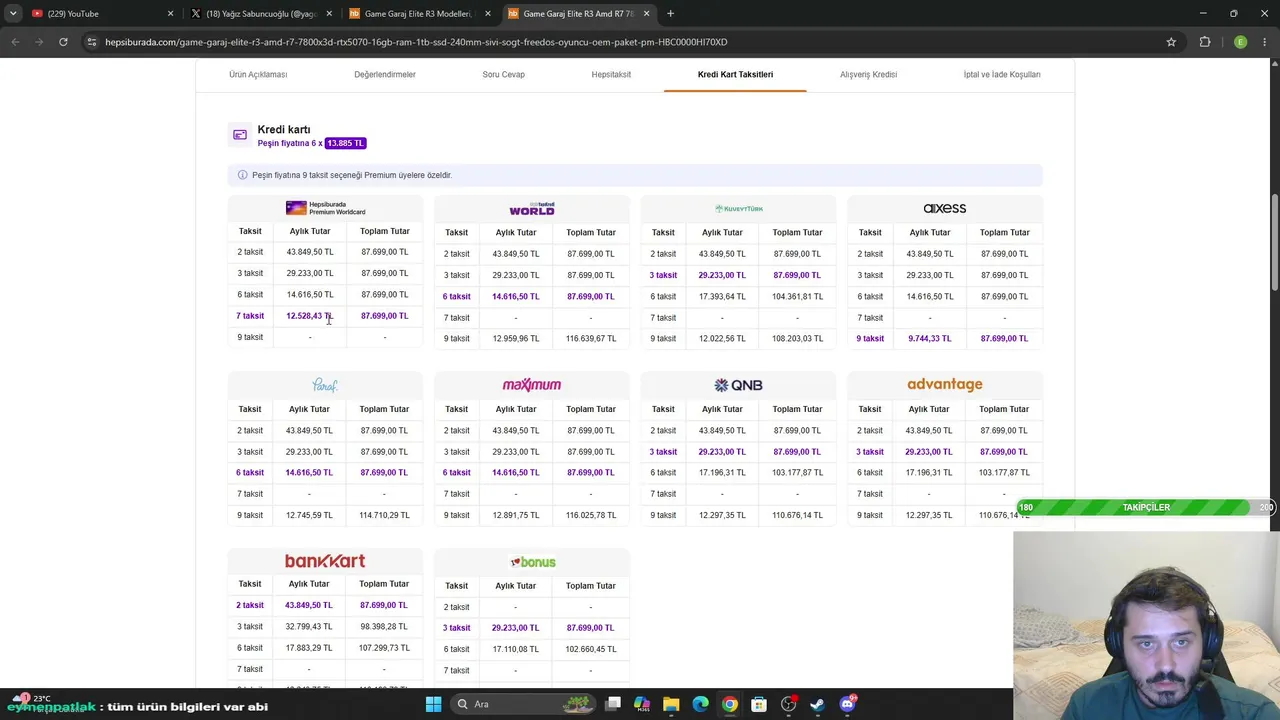This screenshot has width=1280, height=720.
Task: Click the Bonus card logo
Action: [x=532, y=562]
